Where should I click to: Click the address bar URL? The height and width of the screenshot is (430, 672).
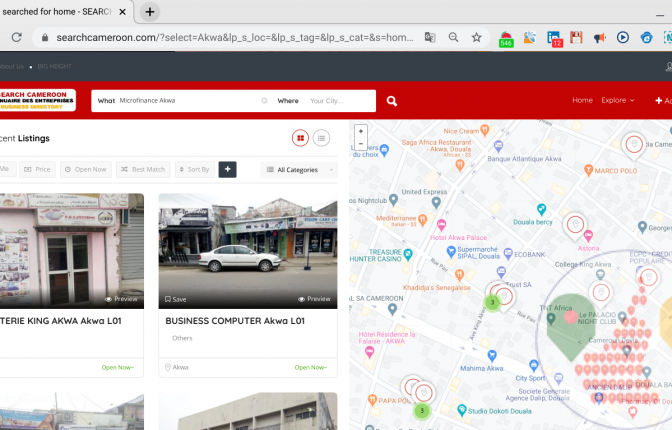pos(234,37)
